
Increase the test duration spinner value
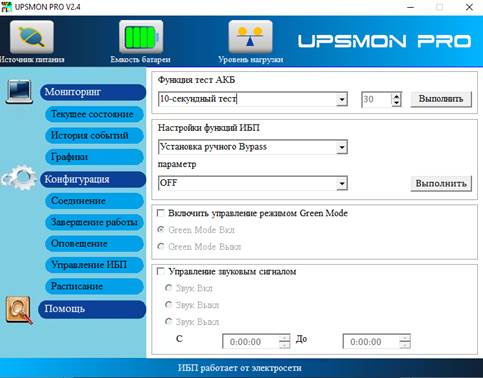(396, 96)
